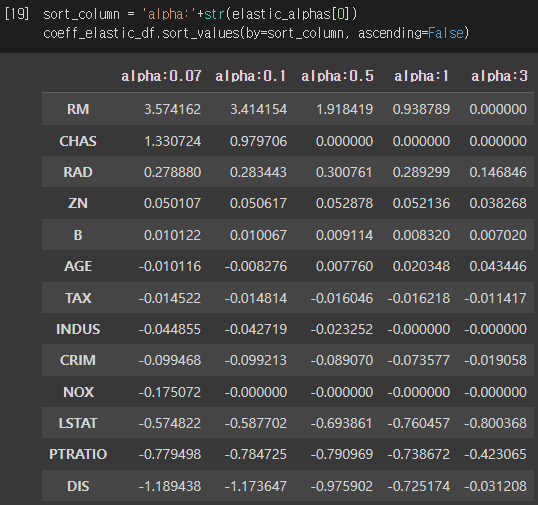Click INDUS value -0.023252
Viewport: 538px width, 505px height.
[x=342, y=329]
